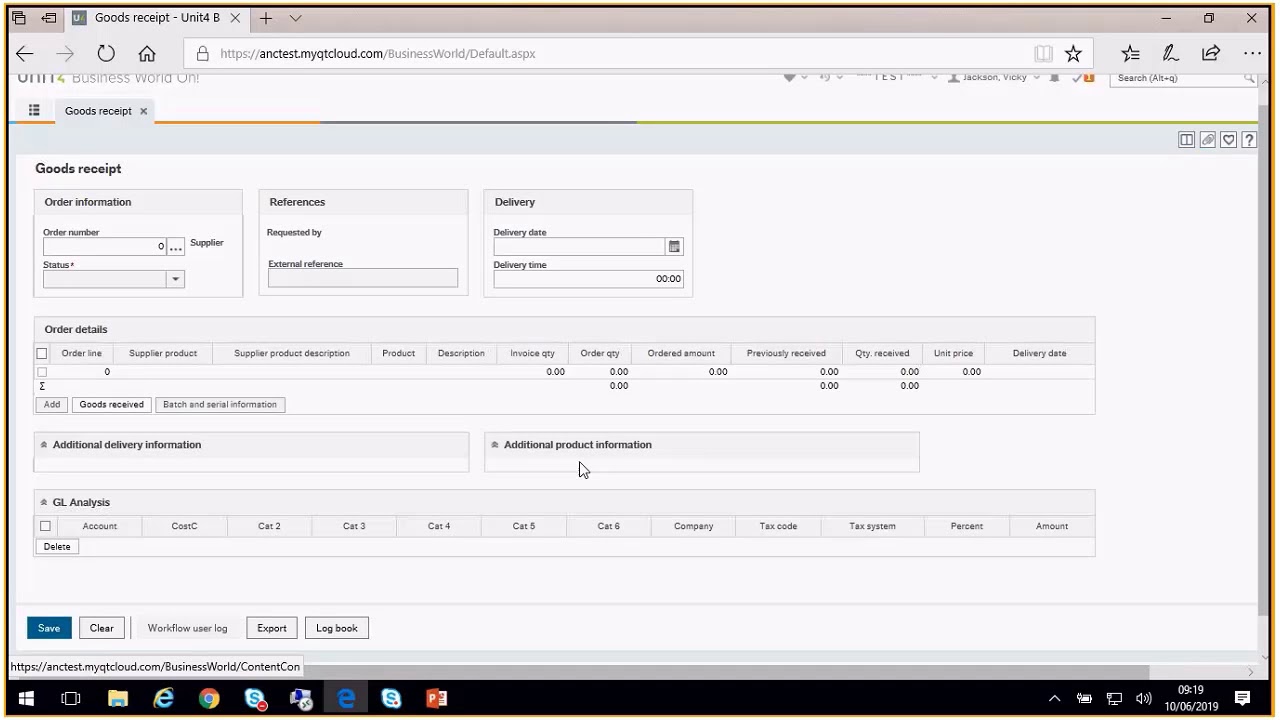Viewport: 1280px width, 720px height.
Task: Open the Workflow user log
Action: (187, 628)
